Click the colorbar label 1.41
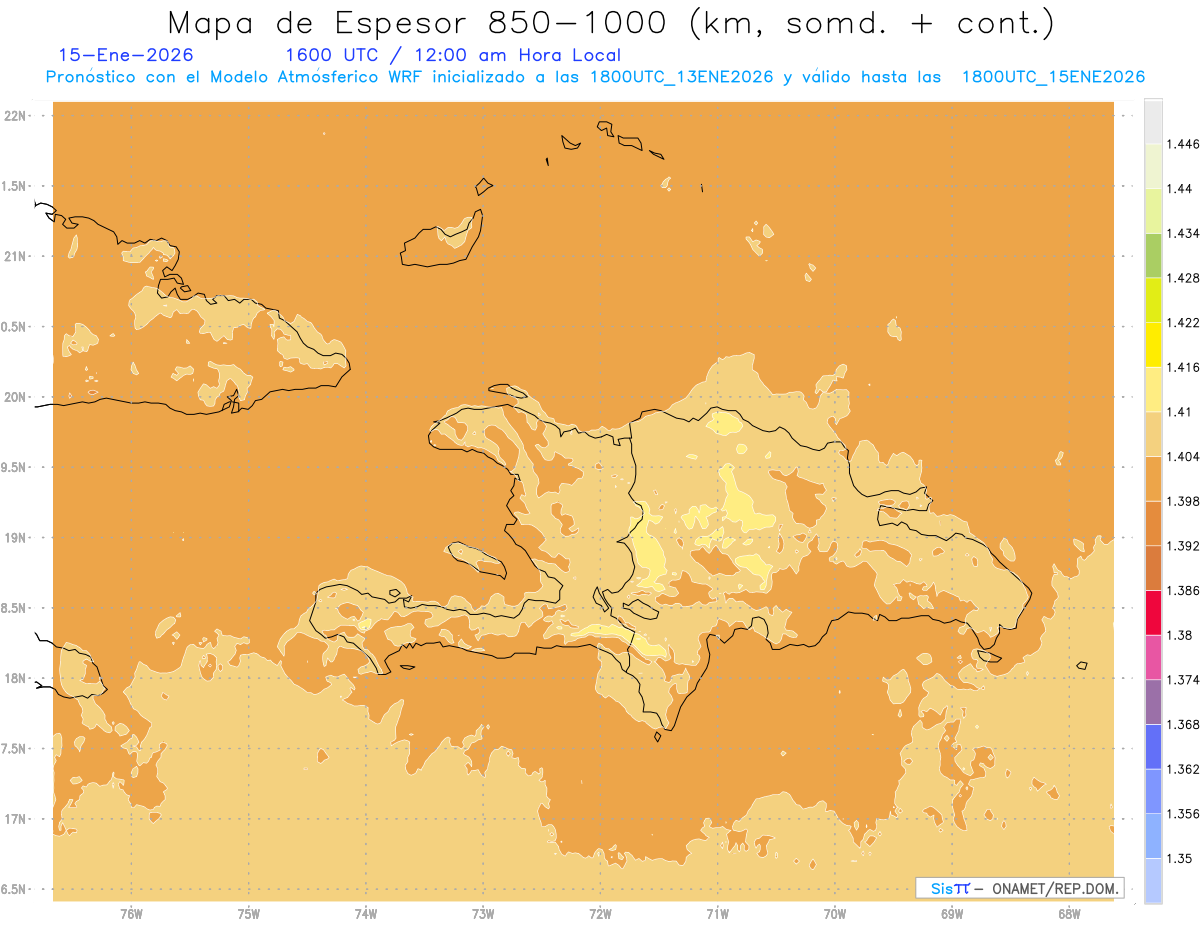Screen dimensions: 1200x927 coord(1180,412)
